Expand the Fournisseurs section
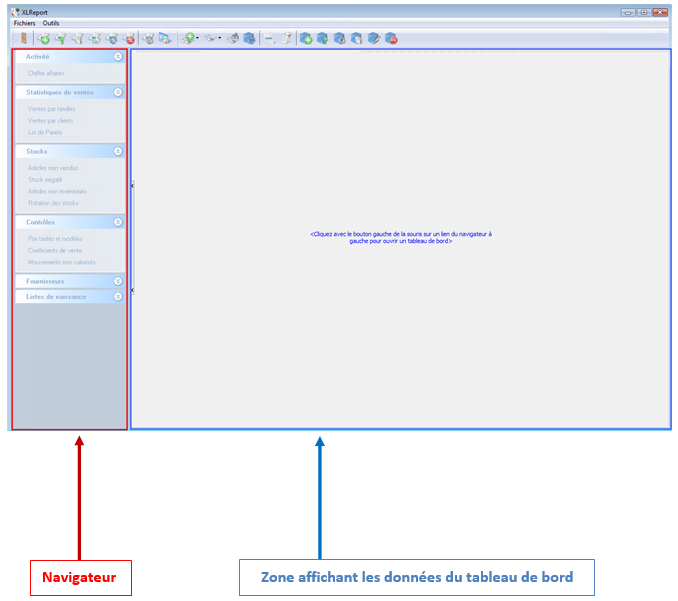This screenshot has height=601, width=678. (118, 281)
